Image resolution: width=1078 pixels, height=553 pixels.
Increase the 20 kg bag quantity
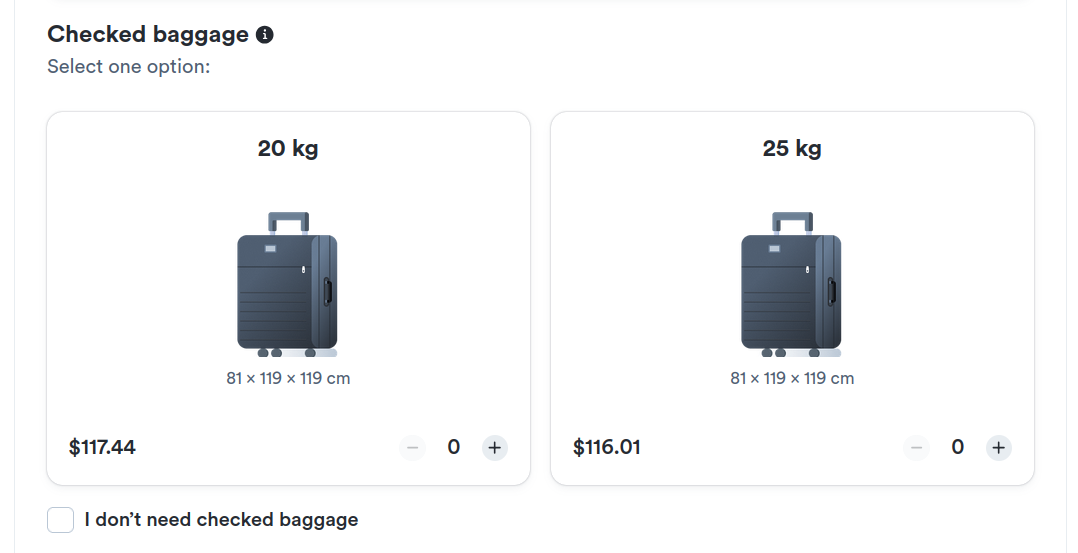pos(494,447)
